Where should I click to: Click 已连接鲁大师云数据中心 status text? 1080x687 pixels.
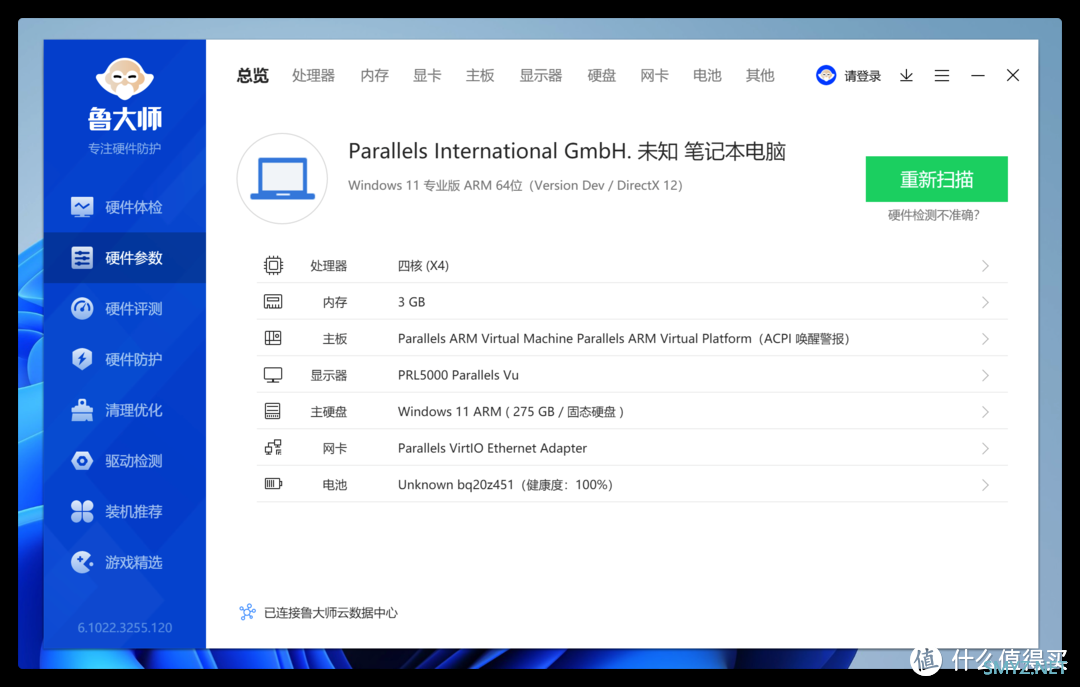(x=331, y=613)
